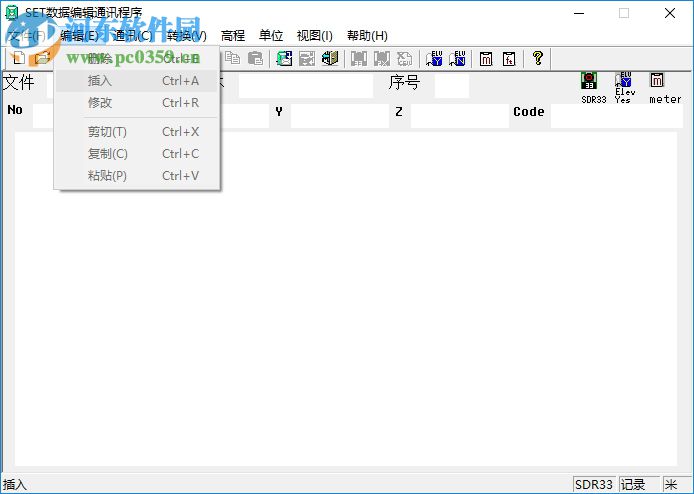Image resolution: width=694 pixels, height=494 pixels.
Task: Click the Z coordinate input field
Action: (x=460, y=116)
